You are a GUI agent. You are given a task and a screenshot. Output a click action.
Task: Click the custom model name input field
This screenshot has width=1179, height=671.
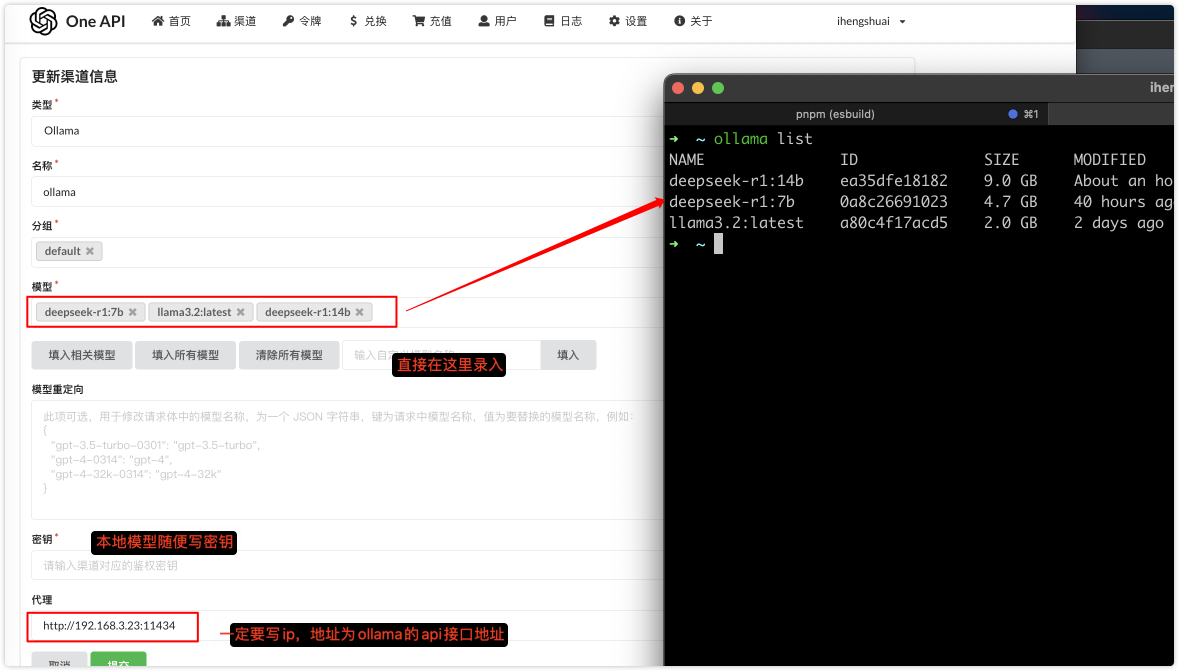(x=441, y=355)
